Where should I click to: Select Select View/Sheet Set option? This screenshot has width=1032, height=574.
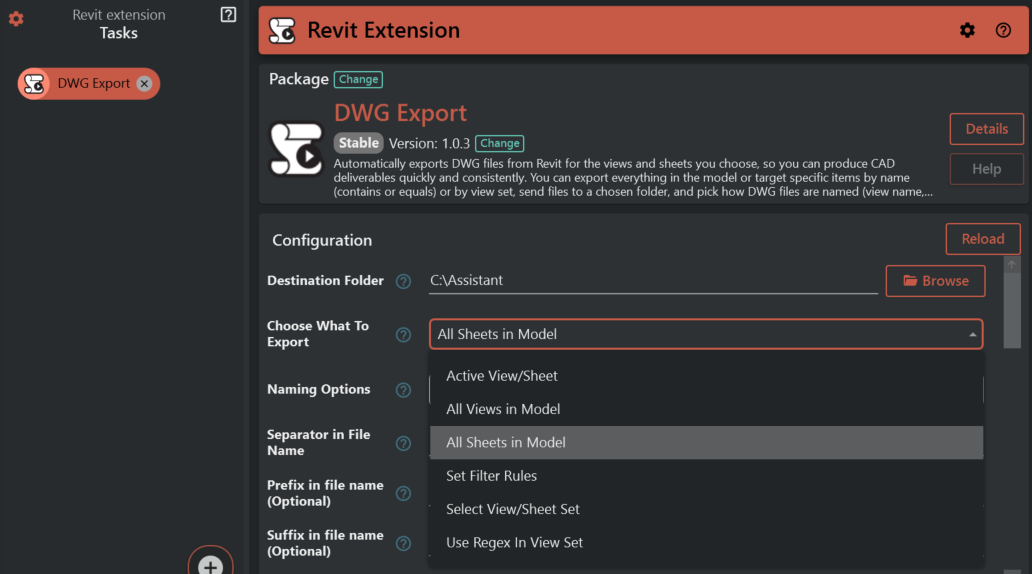pyautogui.click(x=706, y=509)
